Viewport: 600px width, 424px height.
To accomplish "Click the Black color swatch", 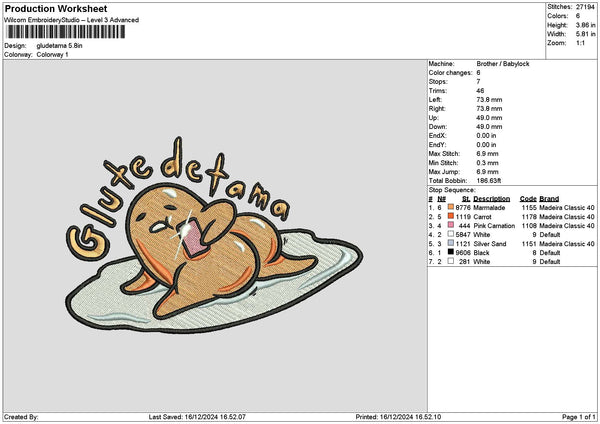I will coord(450,252).
